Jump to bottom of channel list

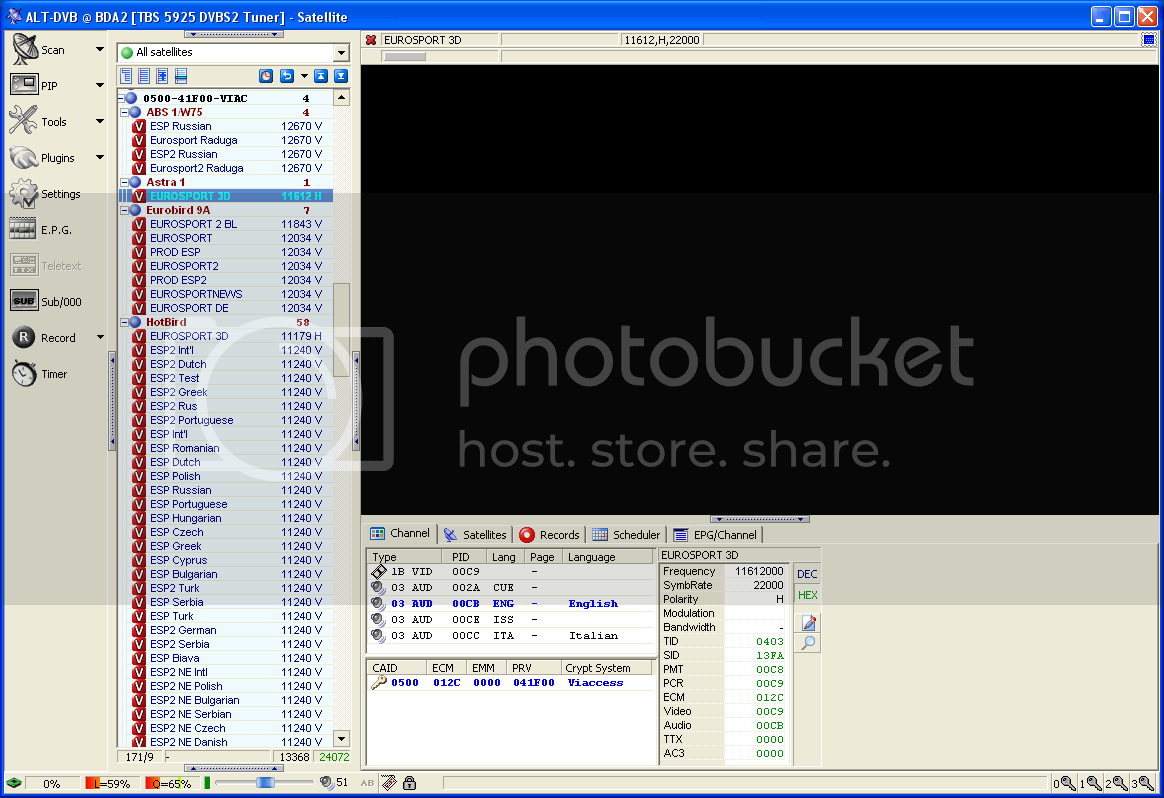pyautogui.click(x=341, y=76)
